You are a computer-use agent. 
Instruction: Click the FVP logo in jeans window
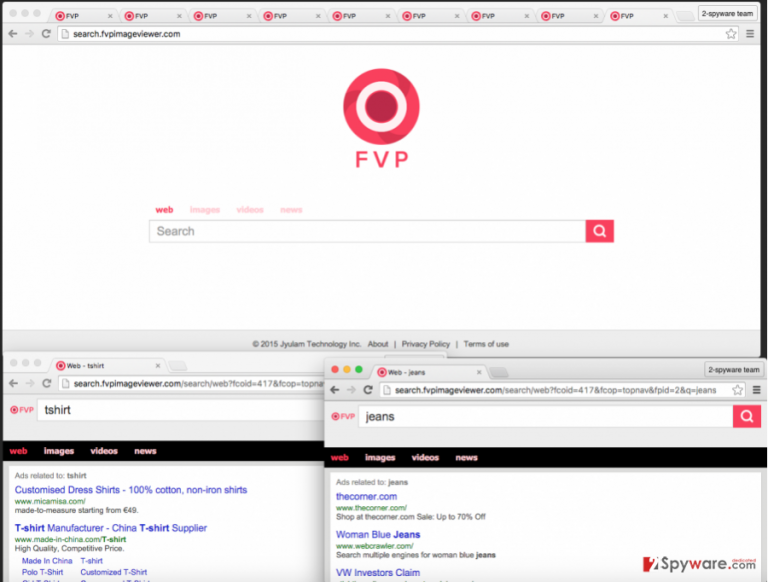pyautogui.click(x=343, y=416)
